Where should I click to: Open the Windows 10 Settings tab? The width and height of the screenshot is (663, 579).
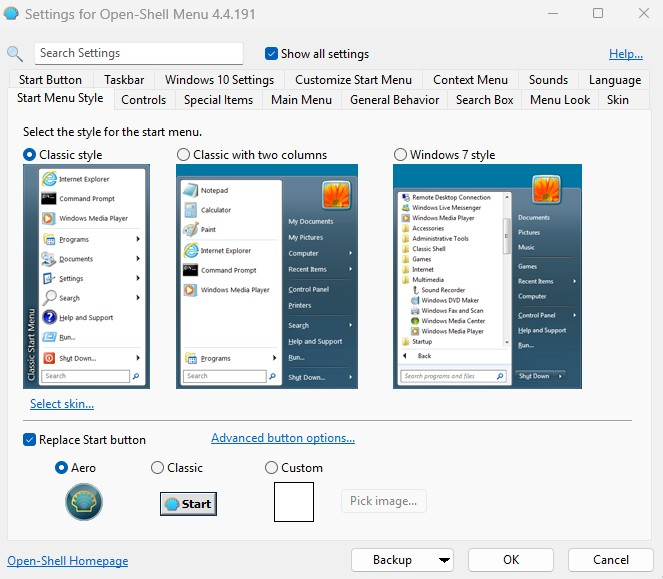click(219, 80)
